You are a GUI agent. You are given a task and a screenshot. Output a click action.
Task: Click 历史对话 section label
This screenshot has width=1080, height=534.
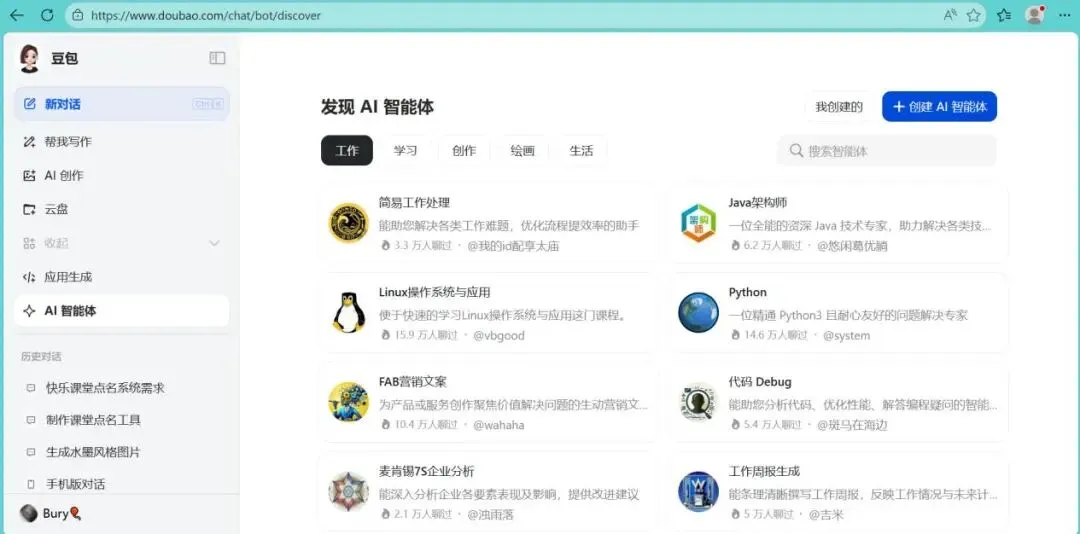pos(41,356)
